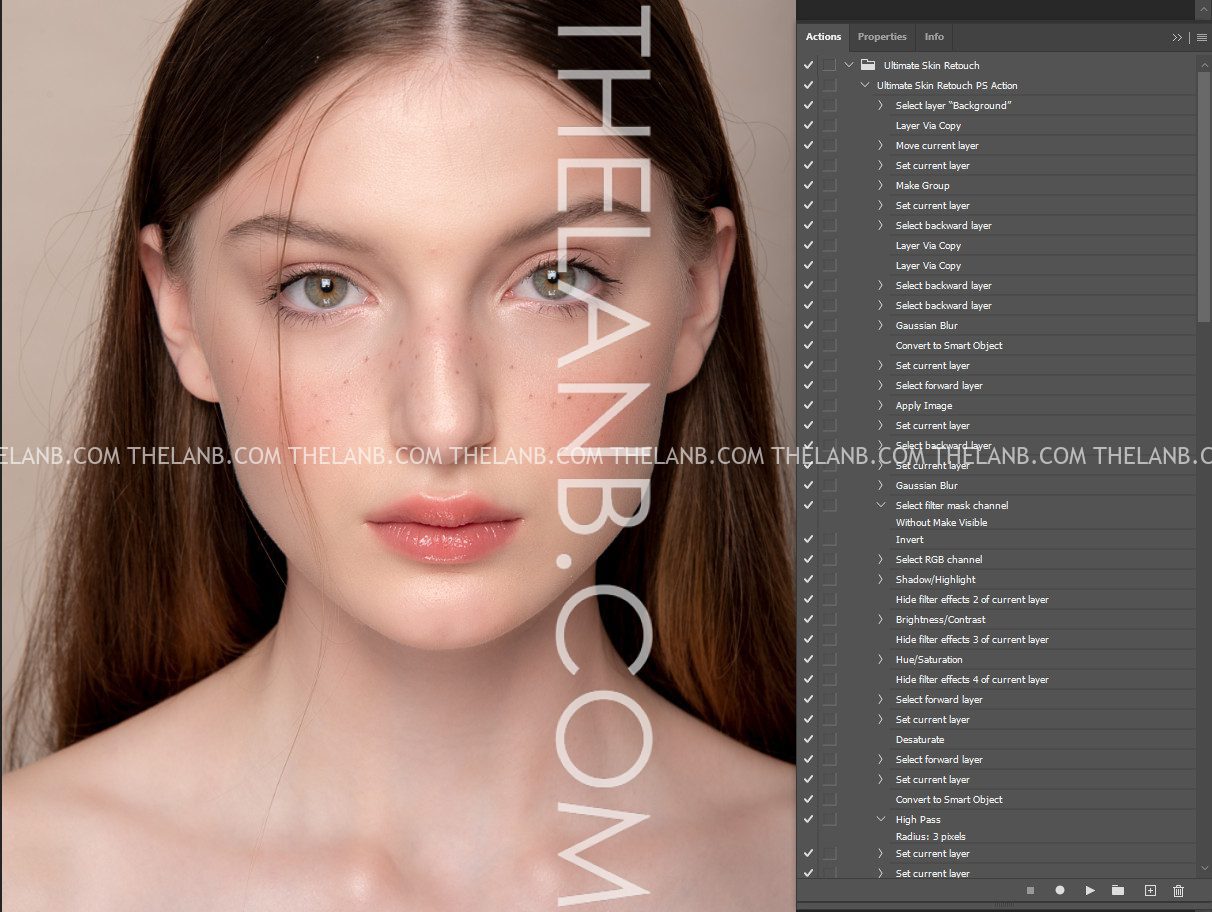Click the Actions panel vertical scrollbar
Screen dimensions: 1212x912
click(1204, 190)
